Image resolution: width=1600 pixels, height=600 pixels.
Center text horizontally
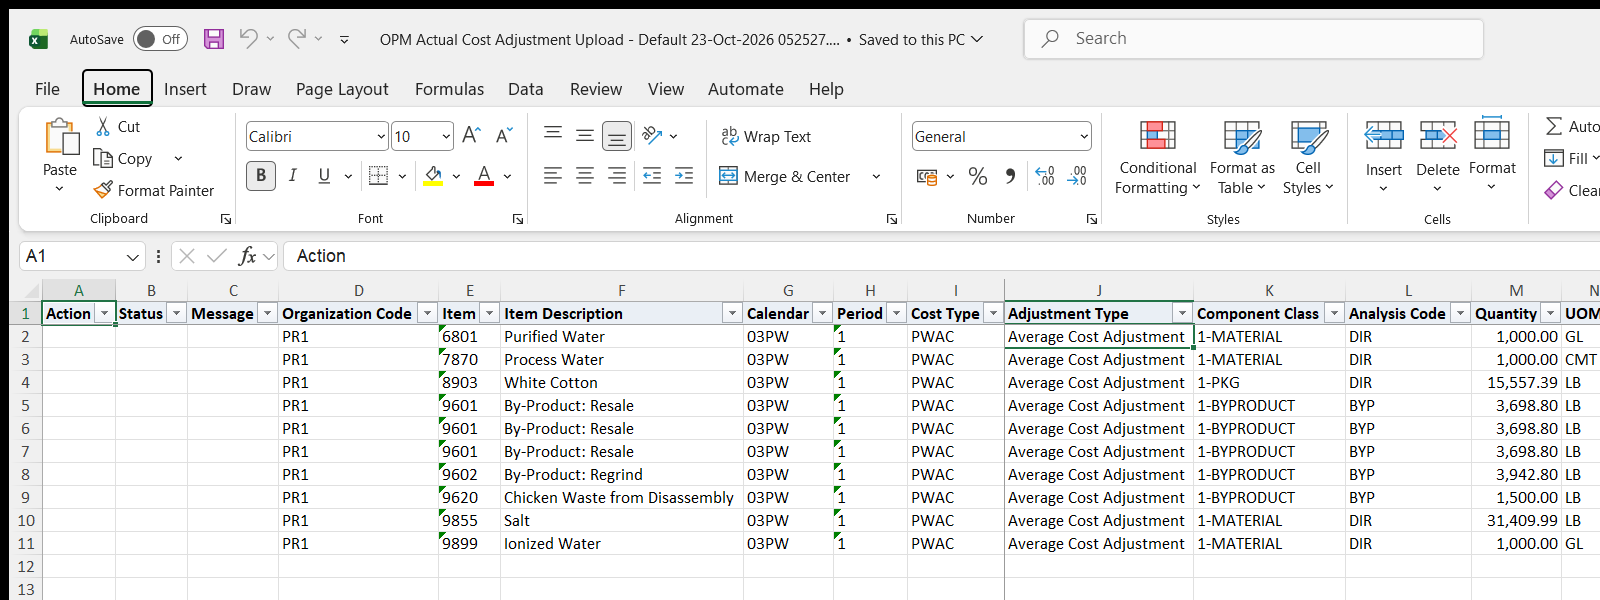click(x=585, y=176)
